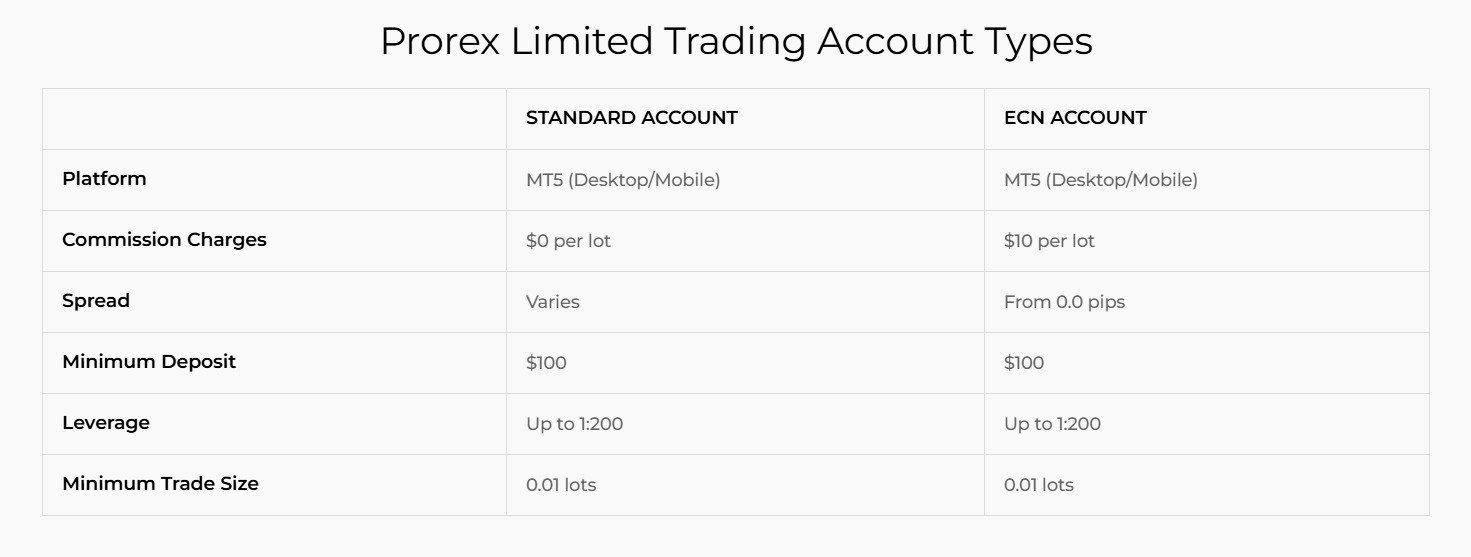Select the STANDARD ACCOUNT column header
This screenshot has height=557, width=1471.
coord(631,118)
